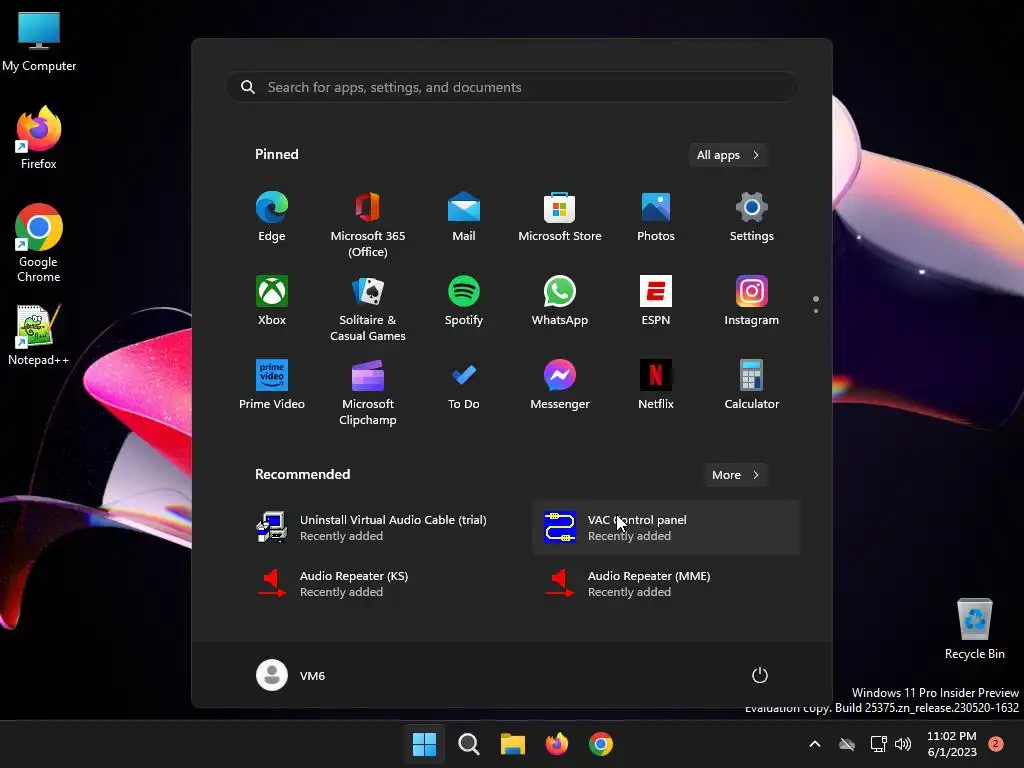Select the Firefox desktop shortcut
The image size is (1024, 768).
tap(39, 138)
